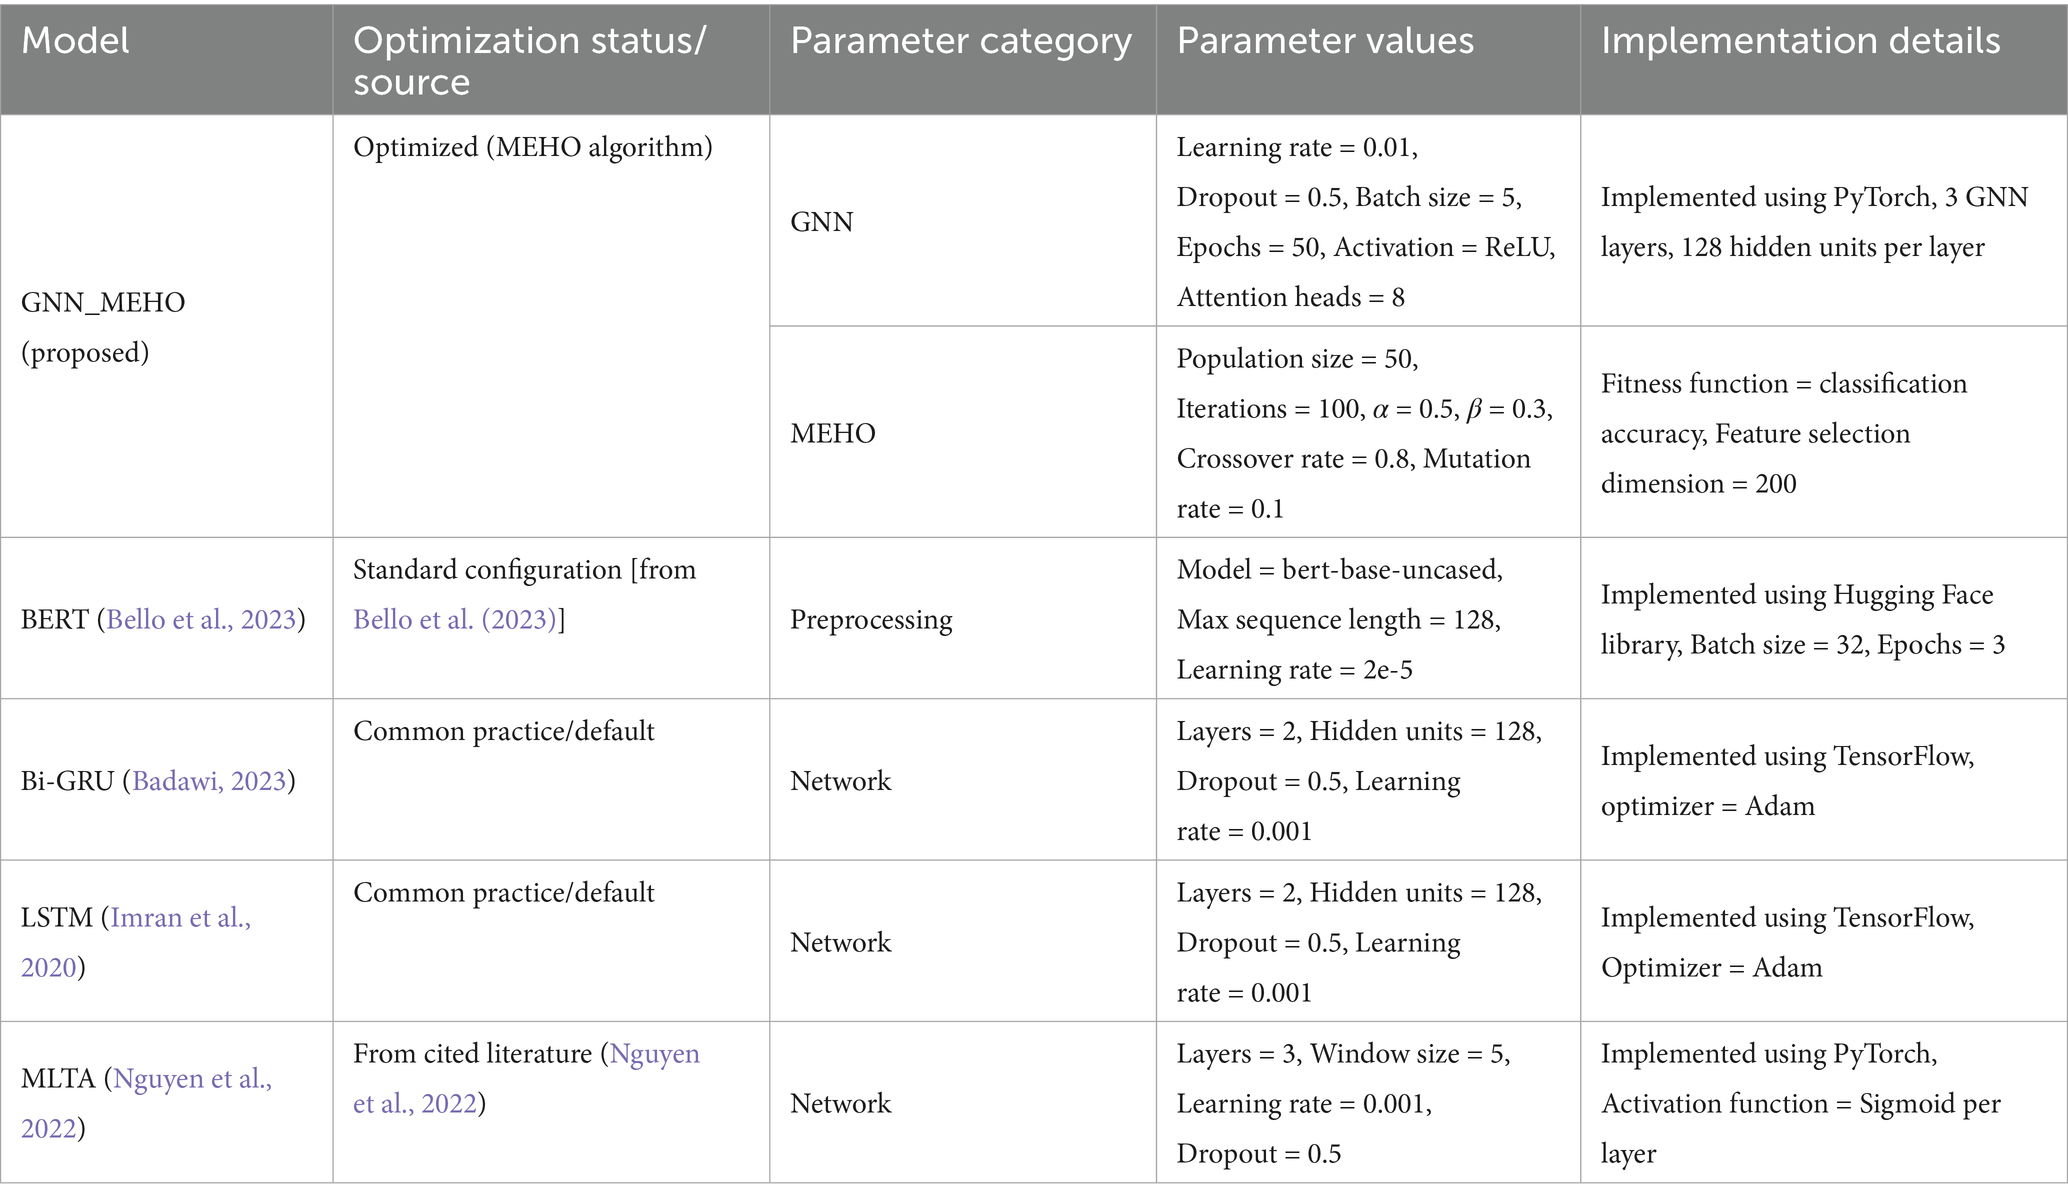This screenshot has width=2068, height=1201.
Task: Click the "Bello et al., 2023" citation beside BERT
Action: pos(201,620)
